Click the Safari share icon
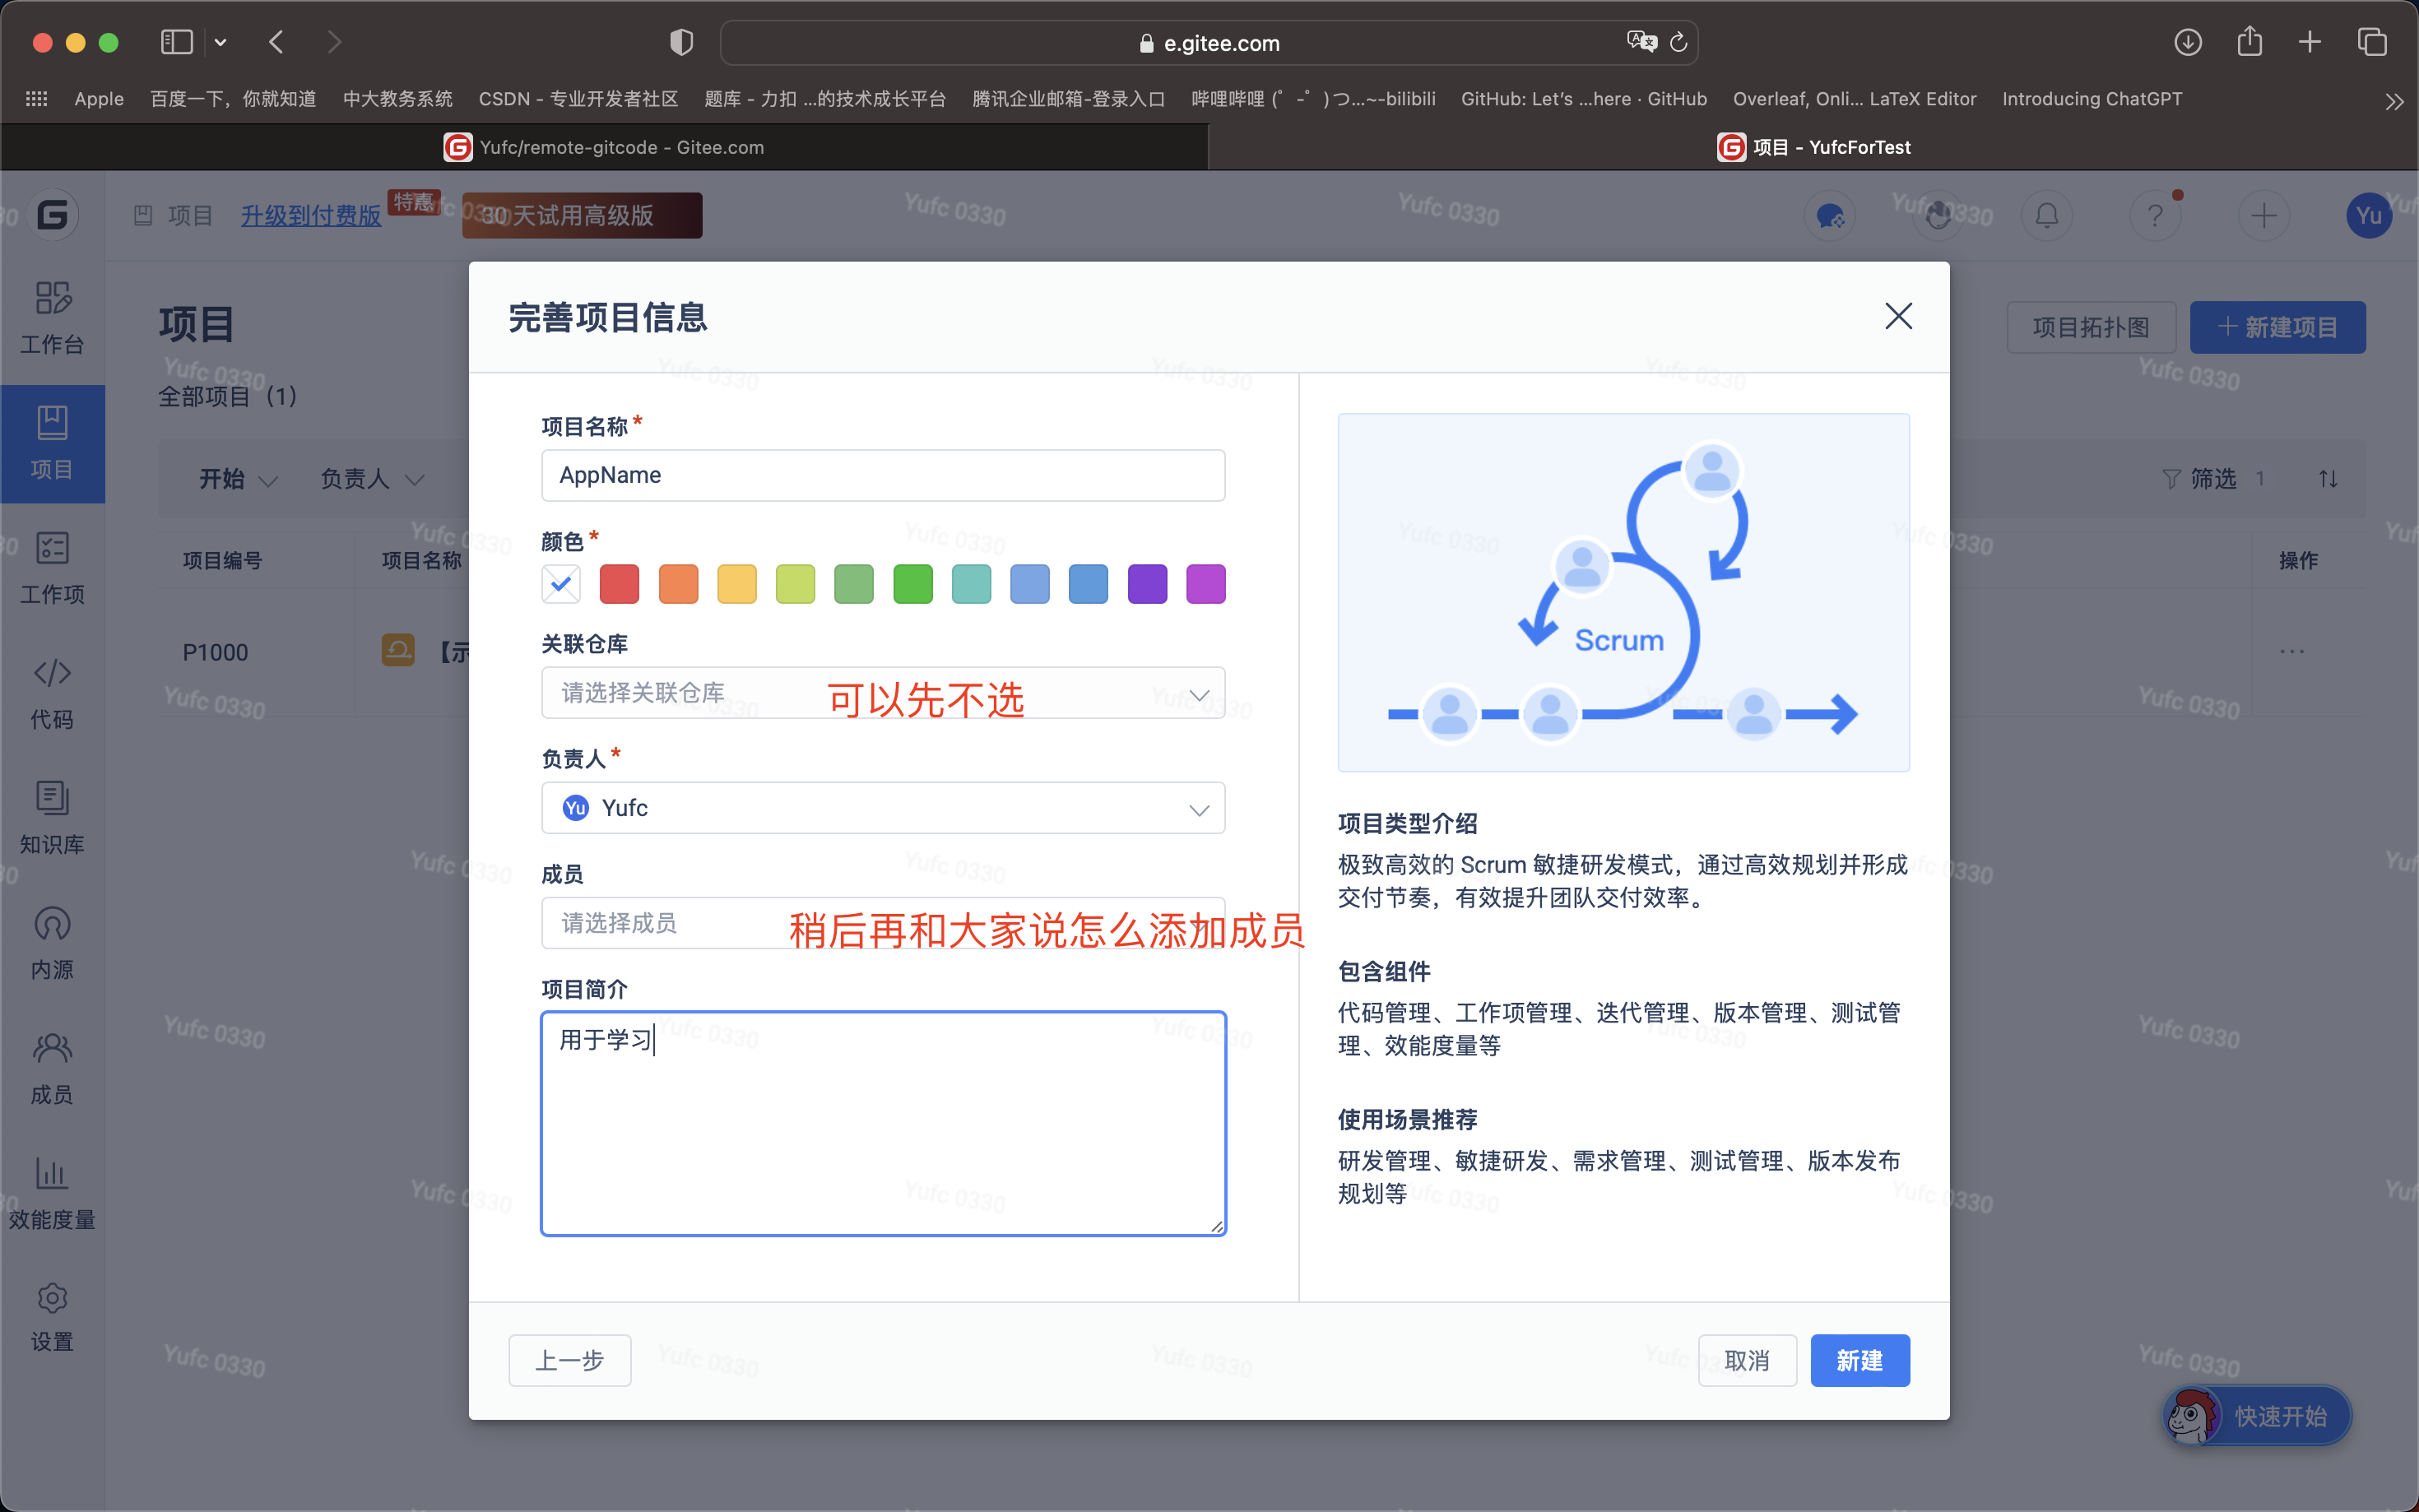2419x1512 pixels. pos(2249,42)
